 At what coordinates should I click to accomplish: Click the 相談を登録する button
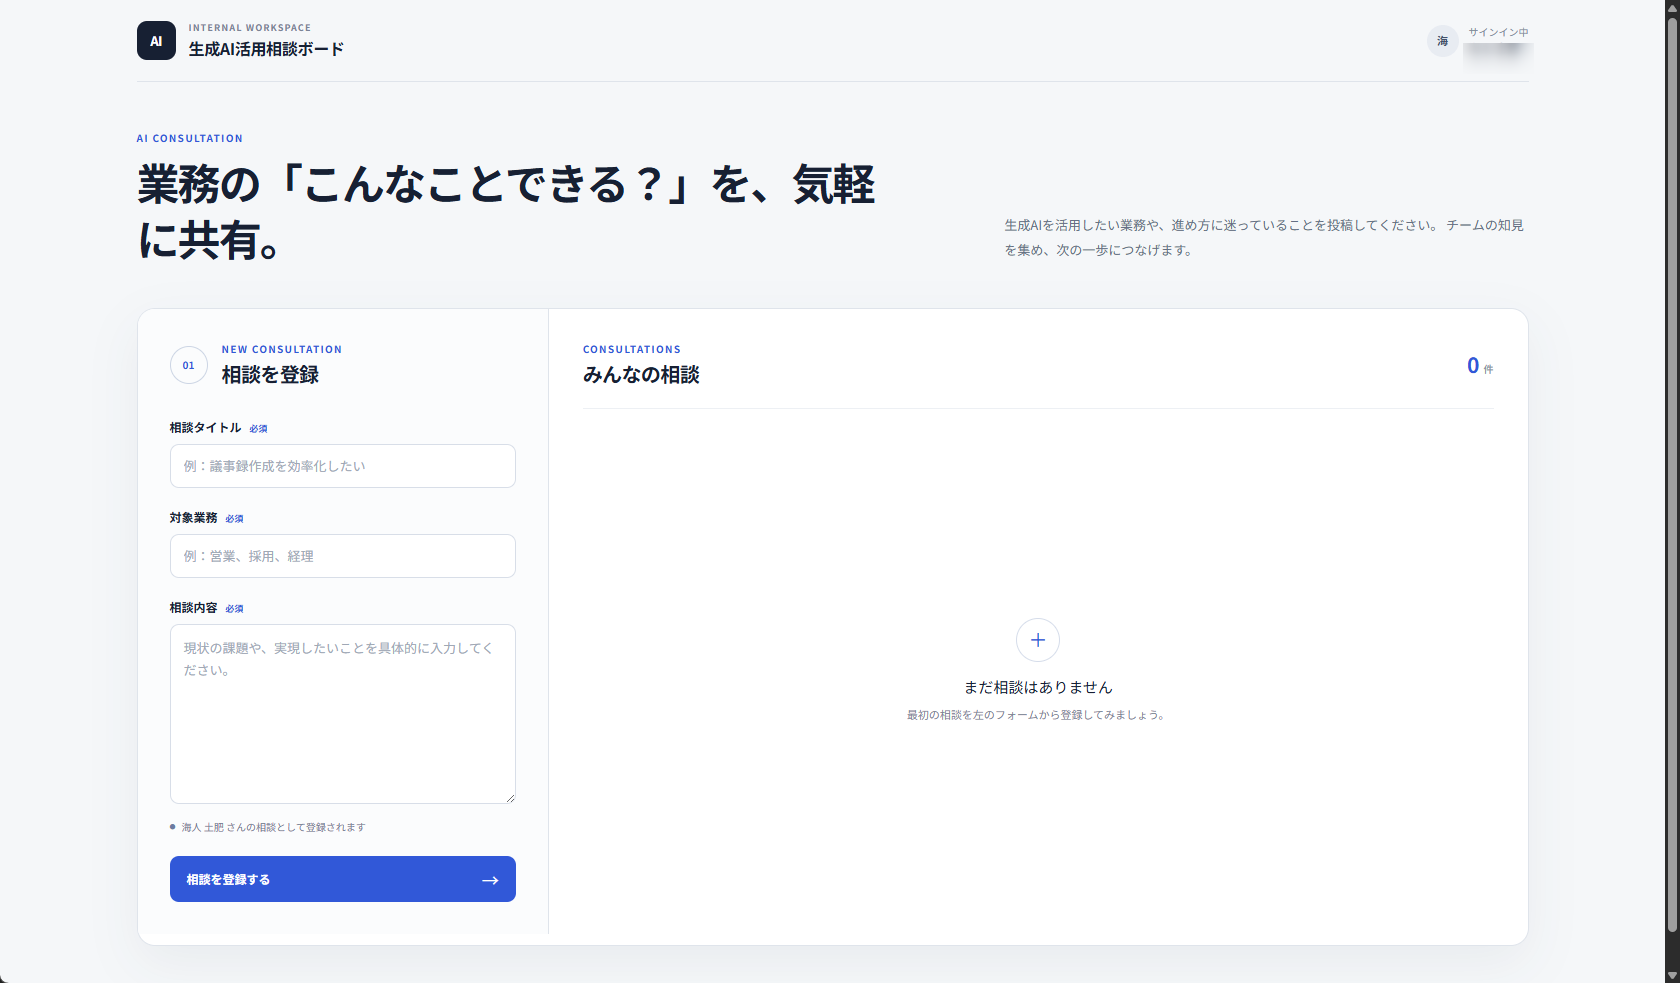click(x=343, y=879)
